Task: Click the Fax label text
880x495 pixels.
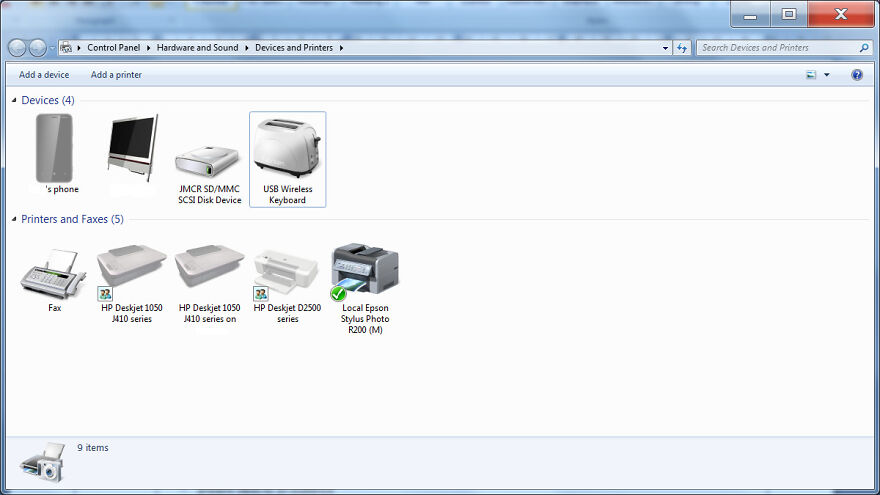Action: pos(54,308)
